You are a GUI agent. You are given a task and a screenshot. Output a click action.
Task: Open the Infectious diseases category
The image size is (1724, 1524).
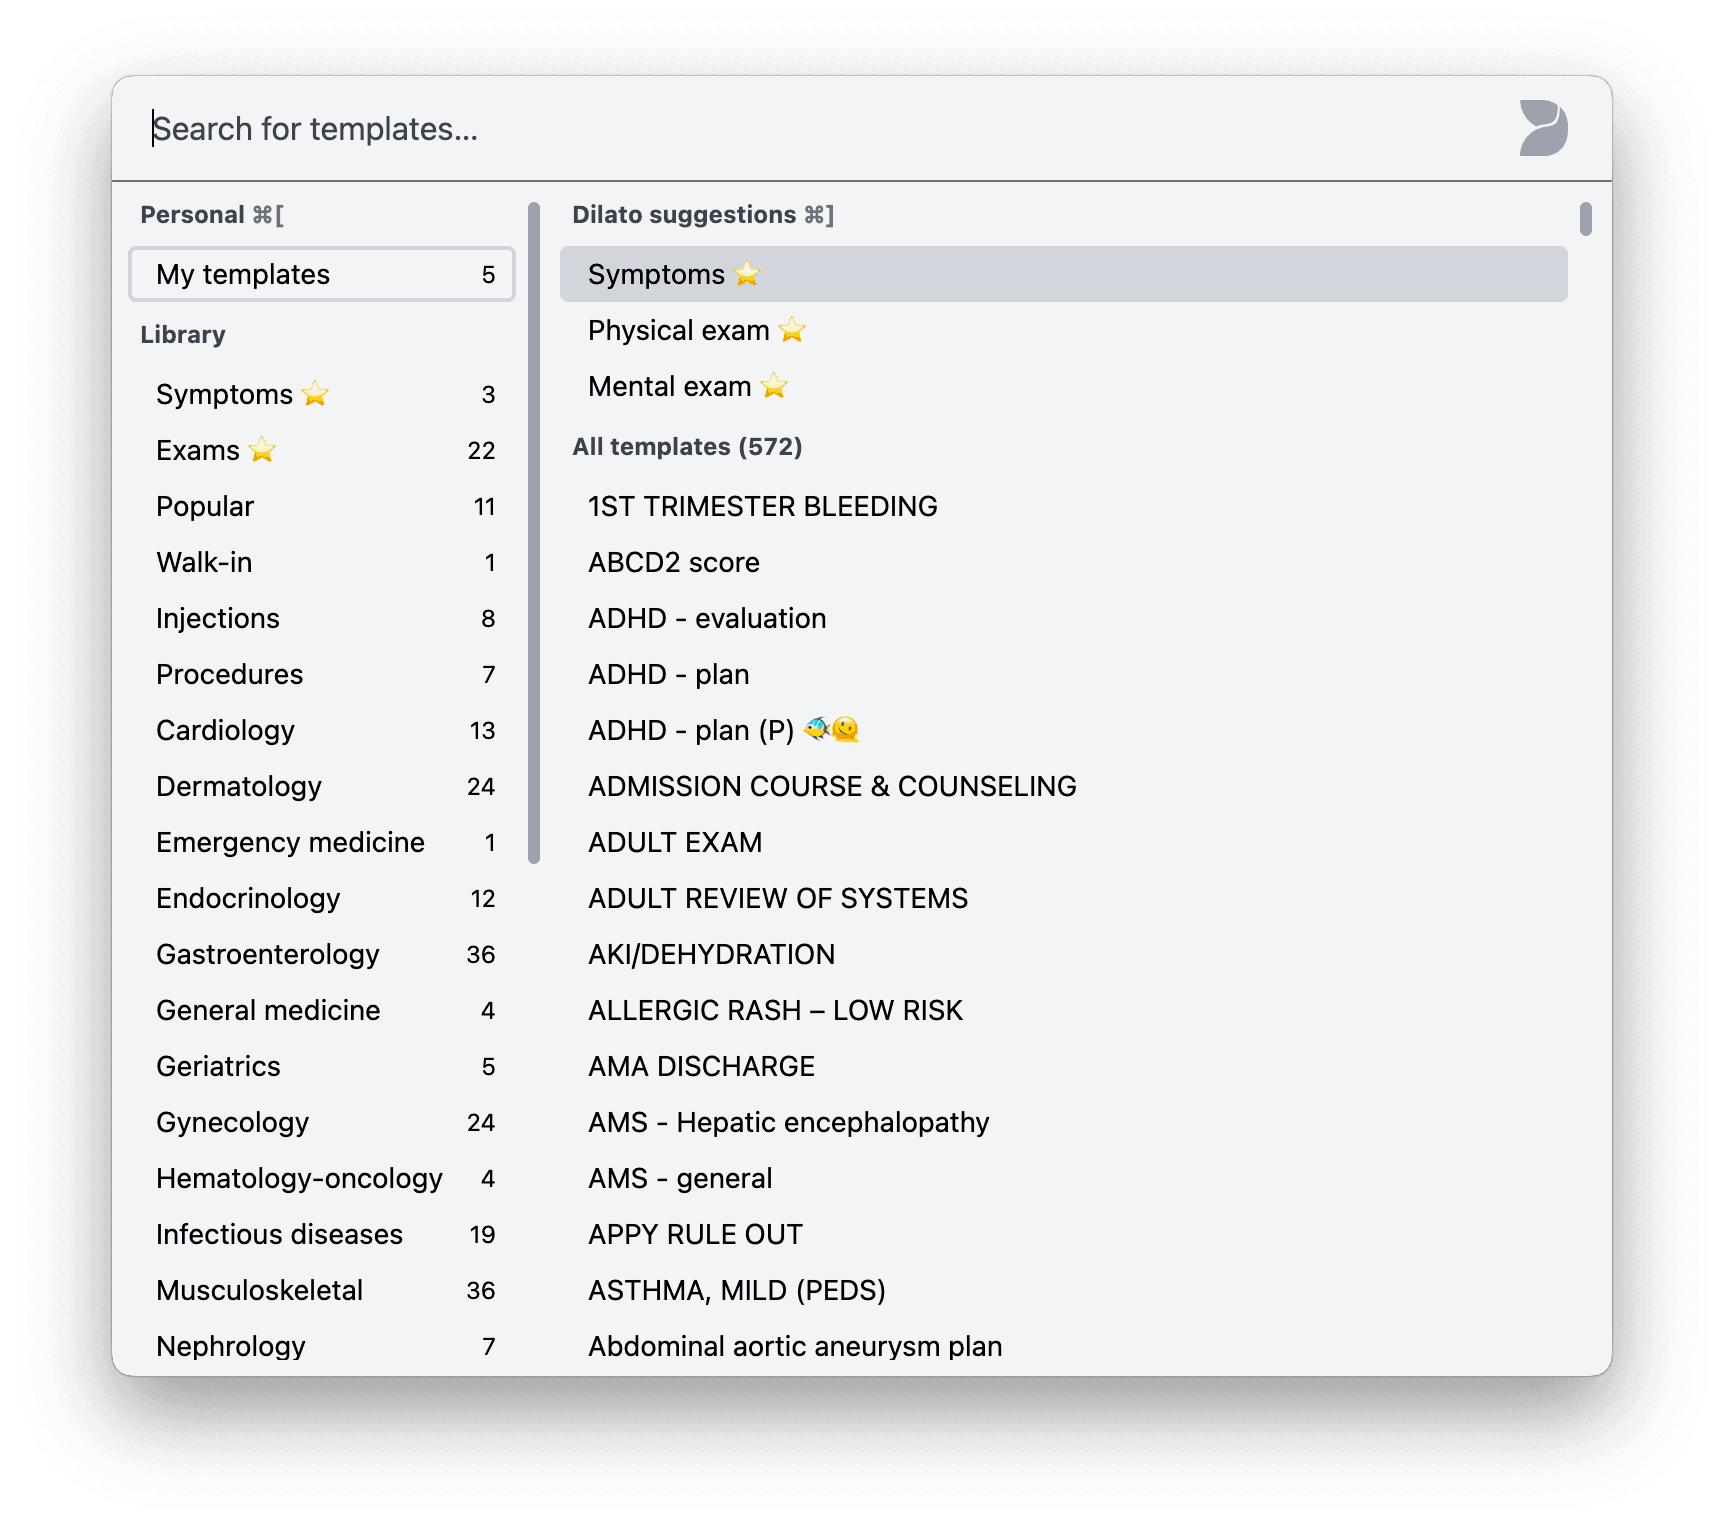(x=281, y=1234)
